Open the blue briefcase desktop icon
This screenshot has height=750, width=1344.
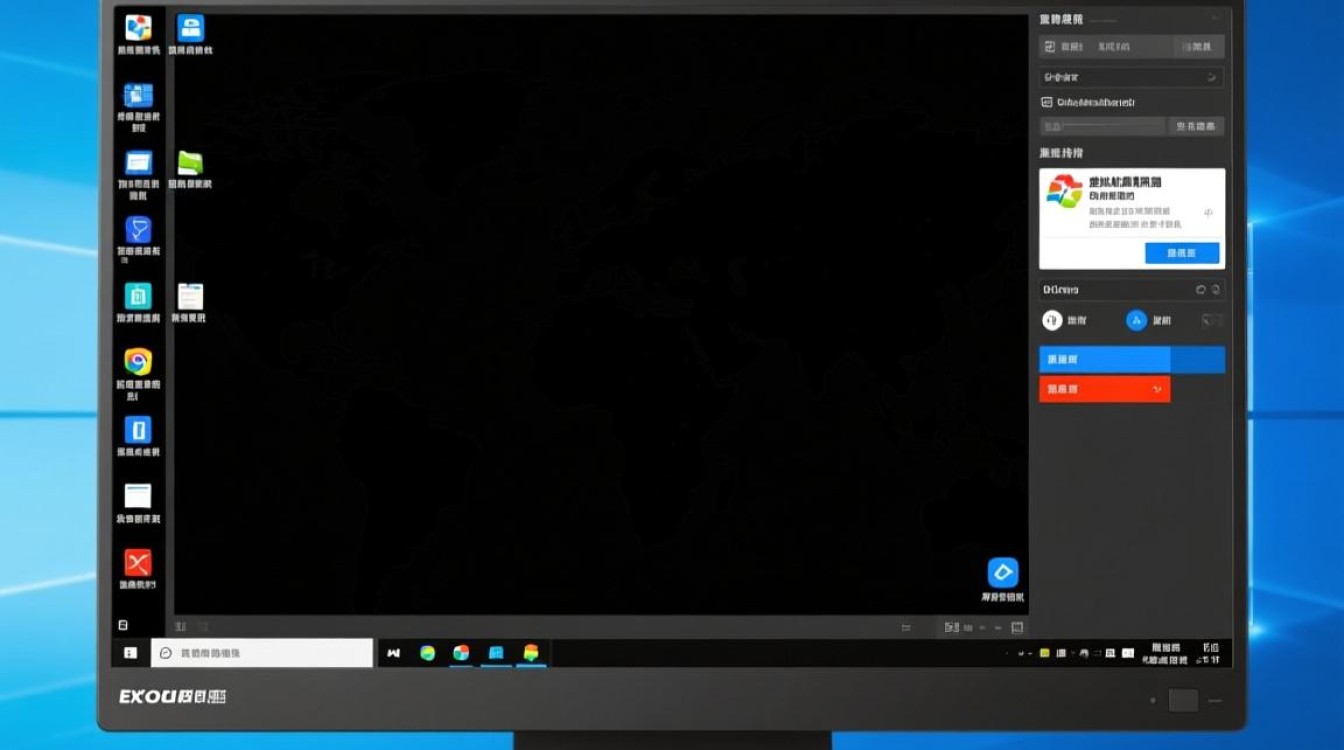(x=190, y=28)
